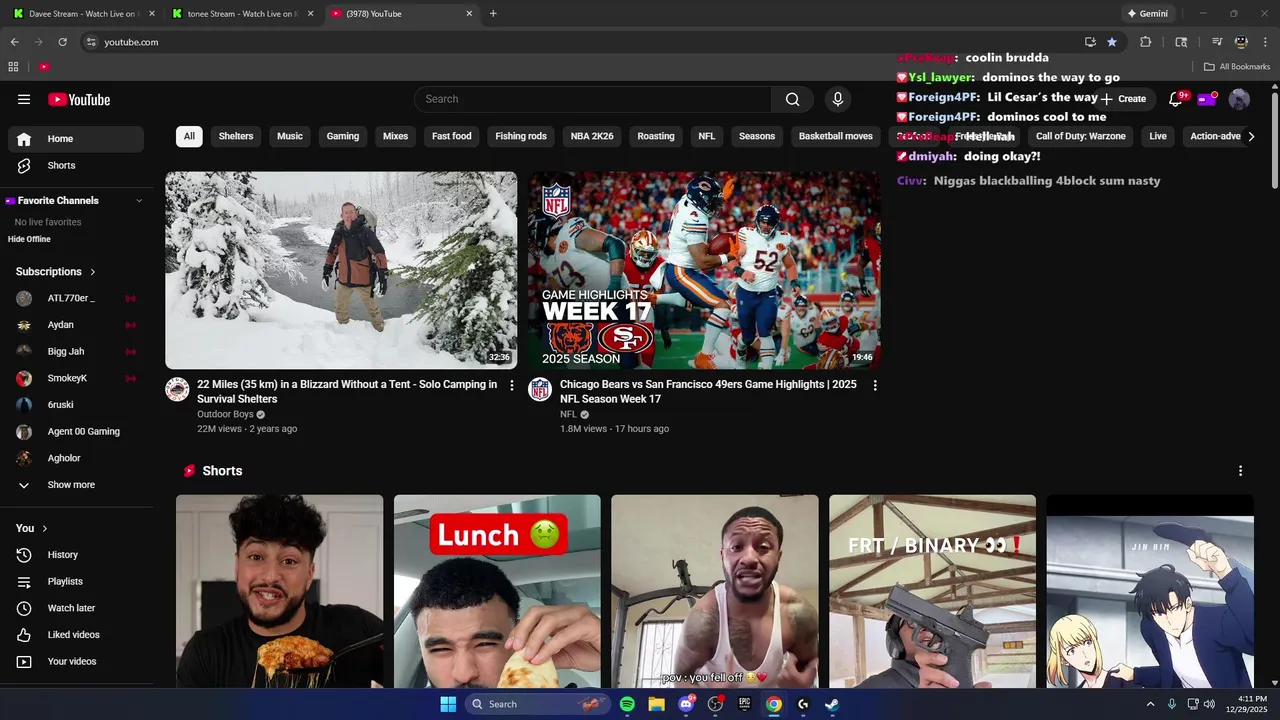Open the FRT / BINARY short thumbnail
Image resolution: width=1280 pixels, height=720 pixels.
point(932,591)
